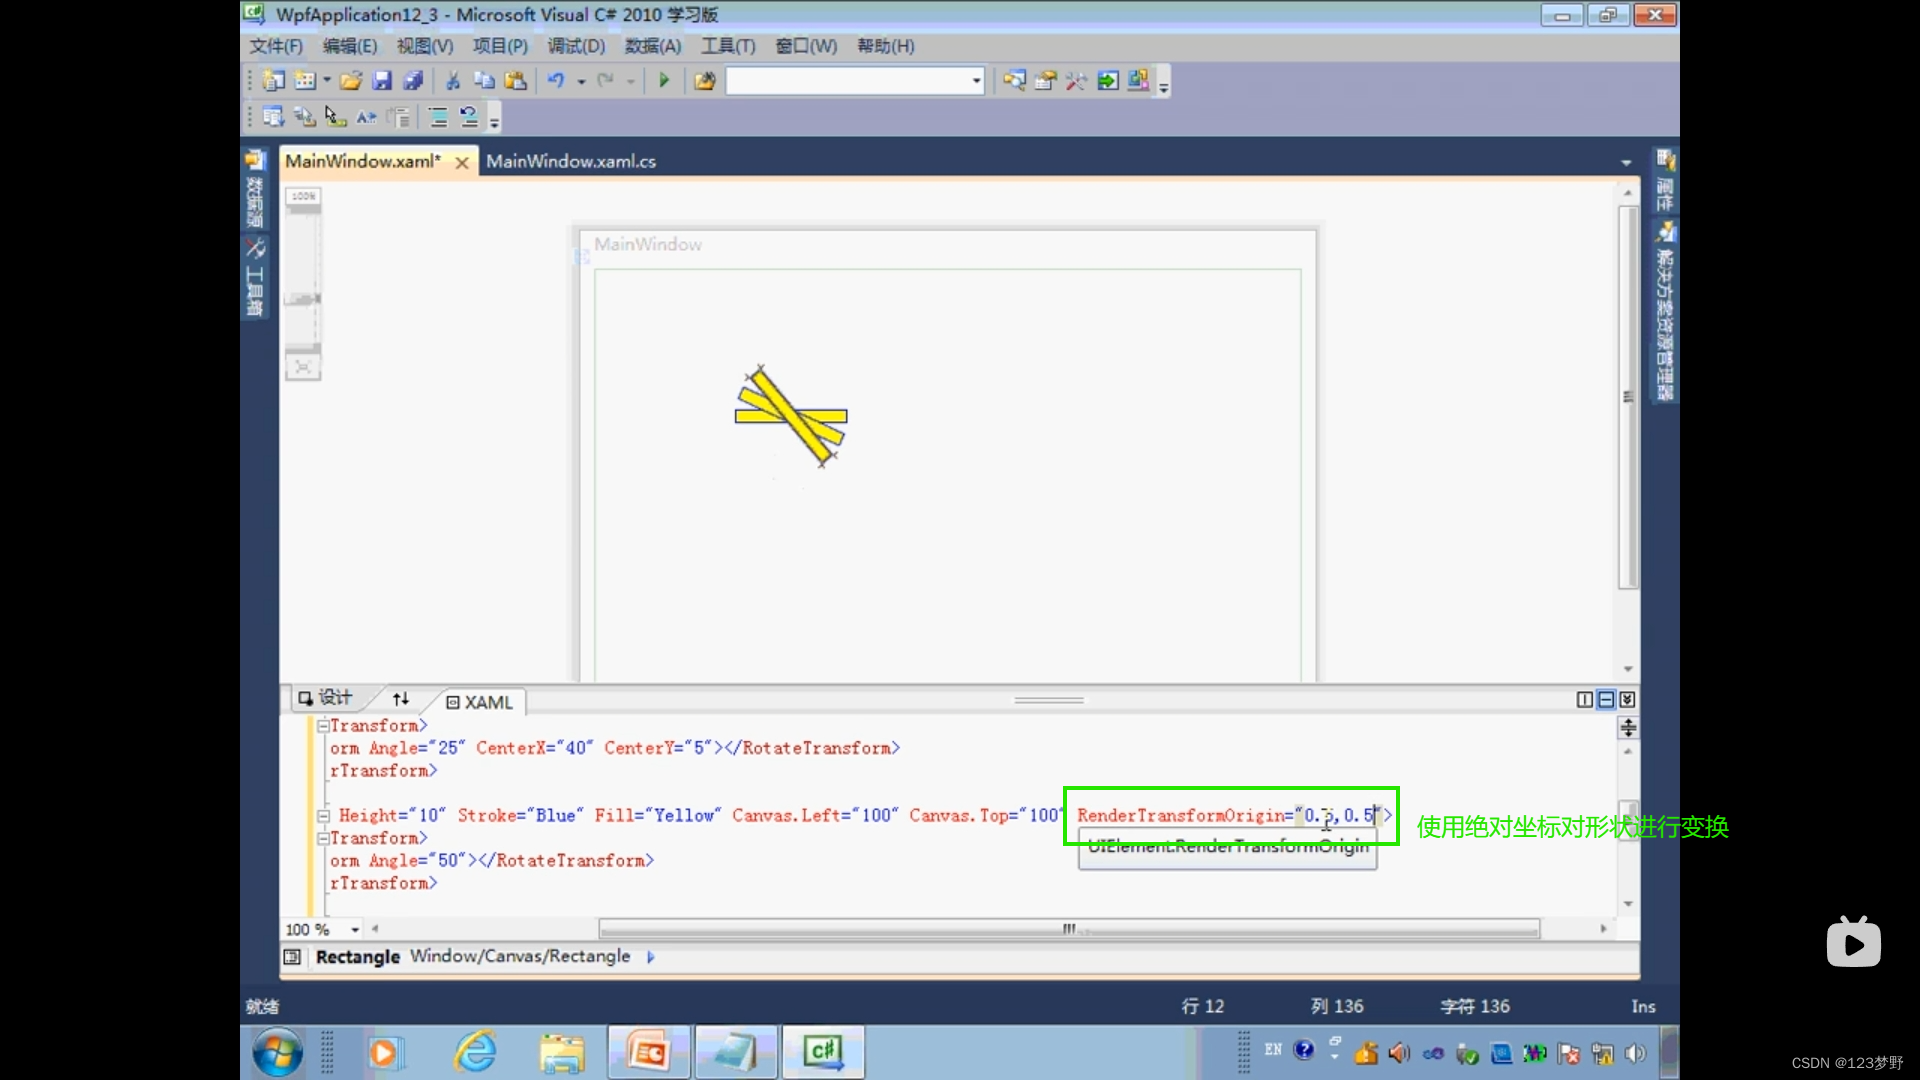Screen dimensions: 1920x1080
Task: Open the Properties window toolbar icon
Action: (x=1045, y=81)
